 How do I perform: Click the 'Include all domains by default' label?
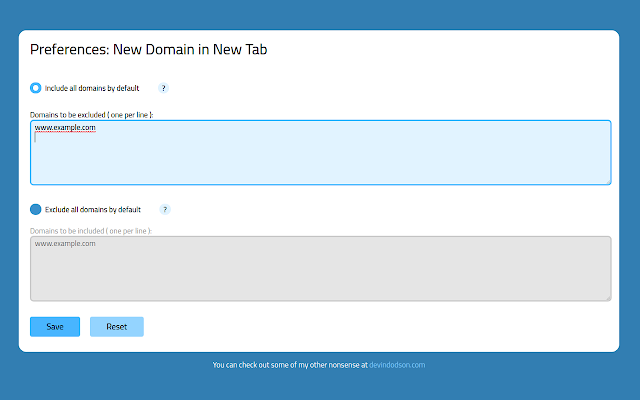(x=92, y=88)
